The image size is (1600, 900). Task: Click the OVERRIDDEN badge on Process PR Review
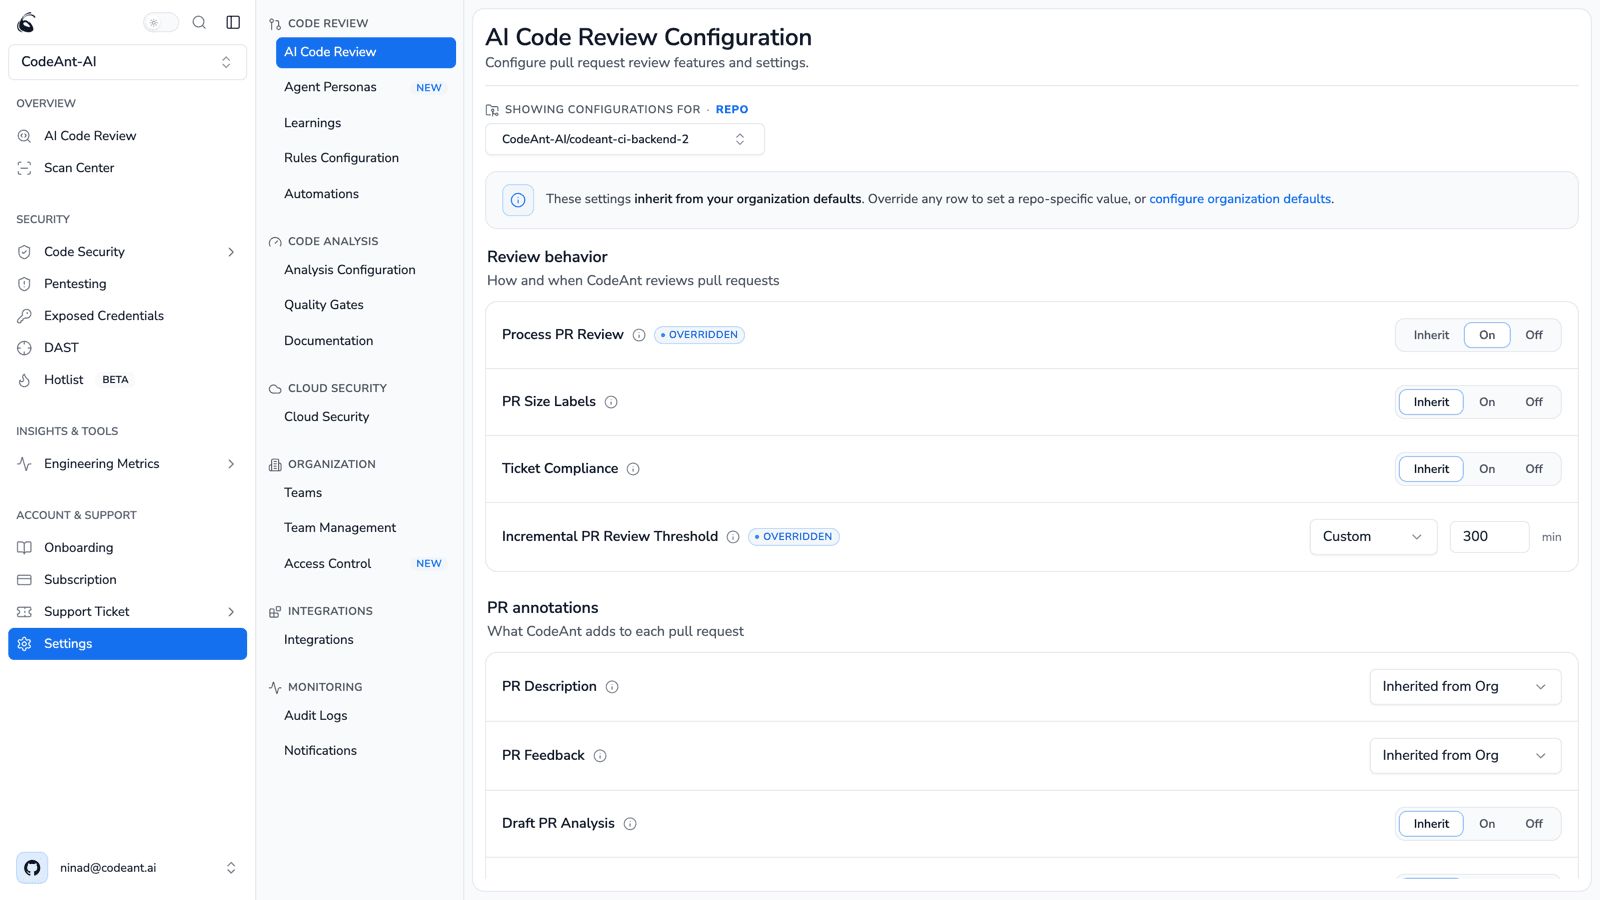click(699, 335)
